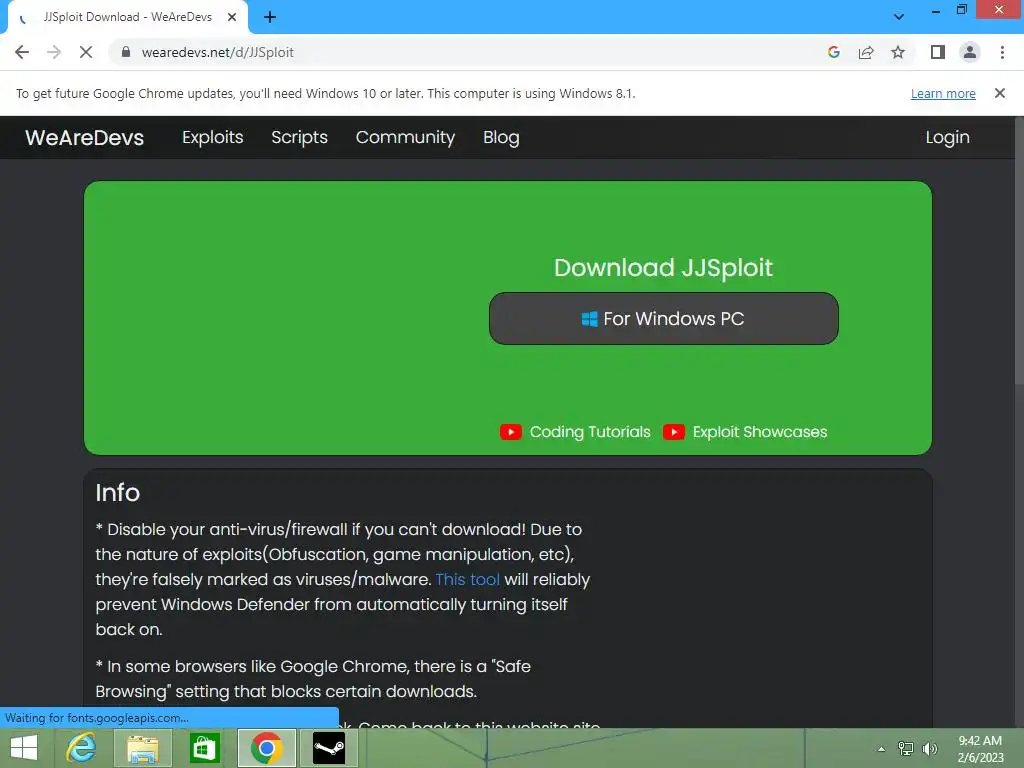Open a new tab with plus button
Viewport: 1024px width, 768px height.
point(270,17)
